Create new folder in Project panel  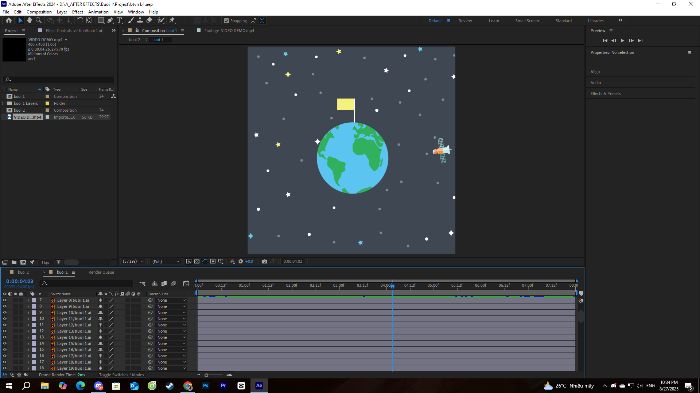pos(14,262)
